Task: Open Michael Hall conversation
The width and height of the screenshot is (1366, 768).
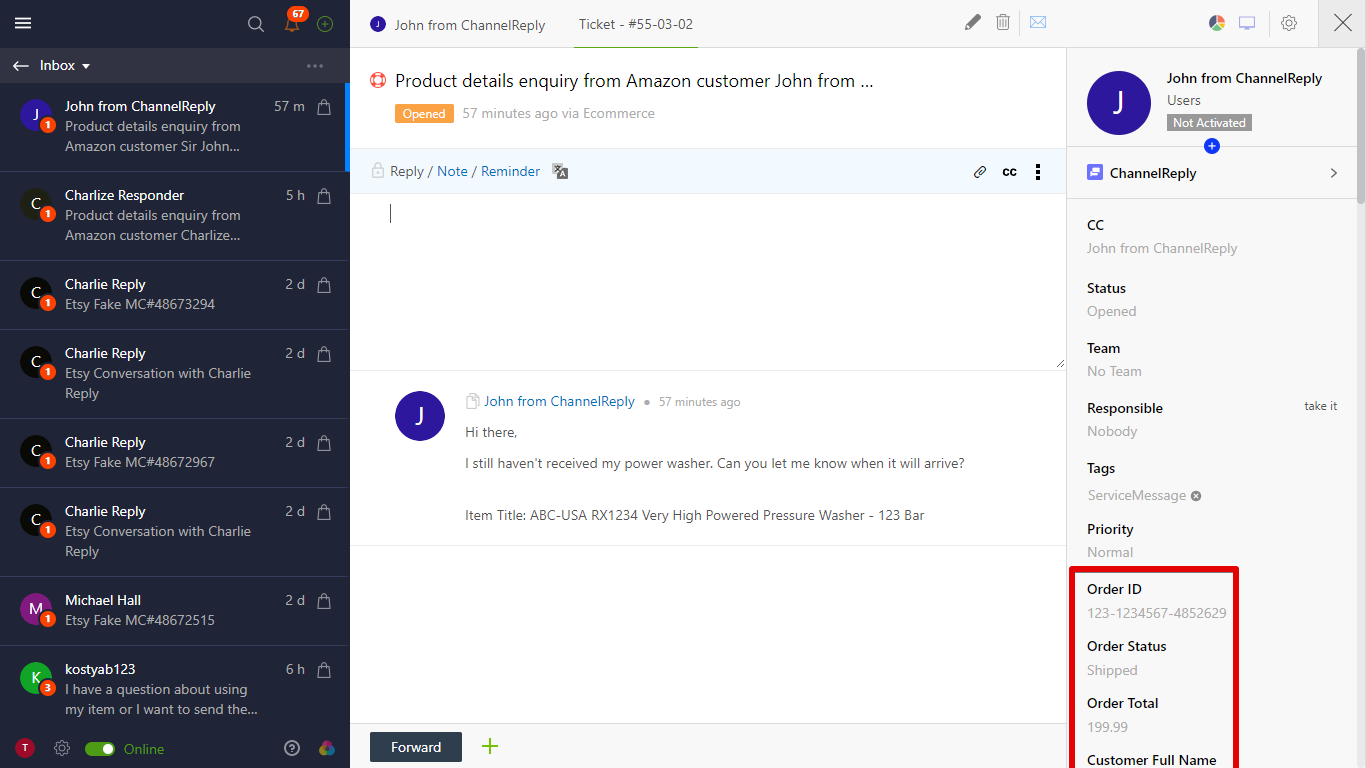Action: click(174, 611)
